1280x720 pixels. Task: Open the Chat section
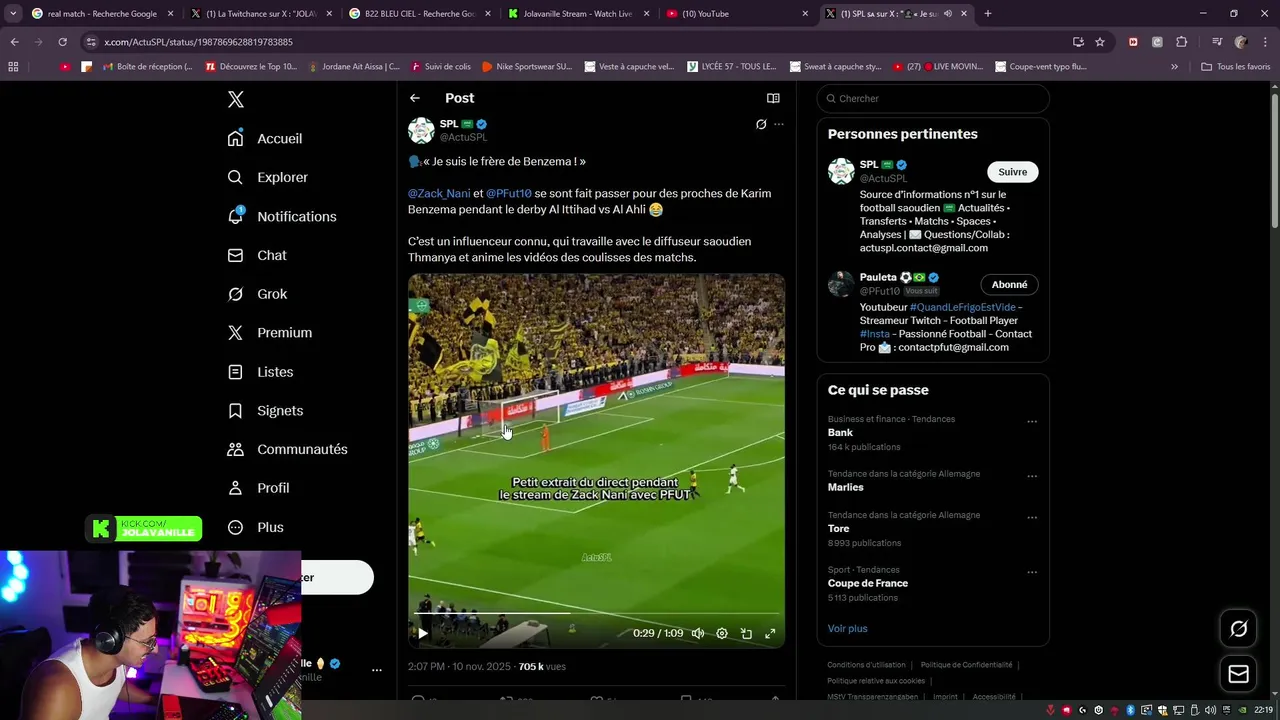coord(257,255)
